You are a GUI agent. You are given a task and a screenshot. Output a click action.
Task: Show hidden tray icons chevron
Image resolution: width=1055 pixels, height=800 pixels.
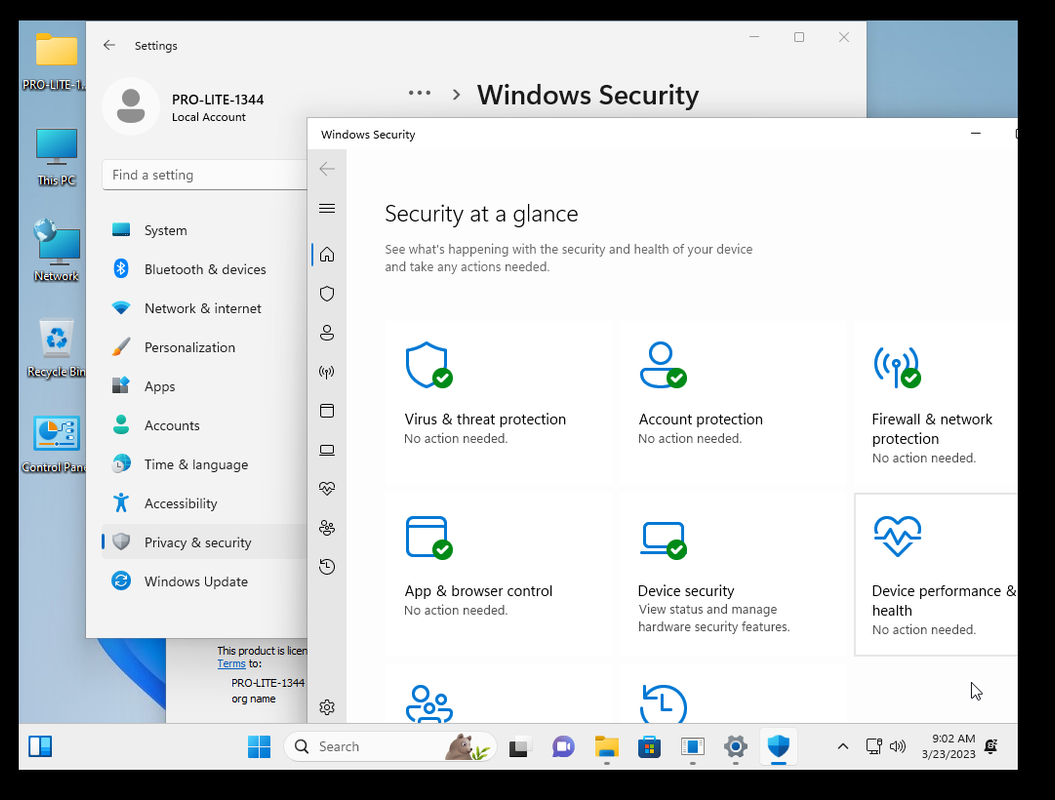(842, 746)
